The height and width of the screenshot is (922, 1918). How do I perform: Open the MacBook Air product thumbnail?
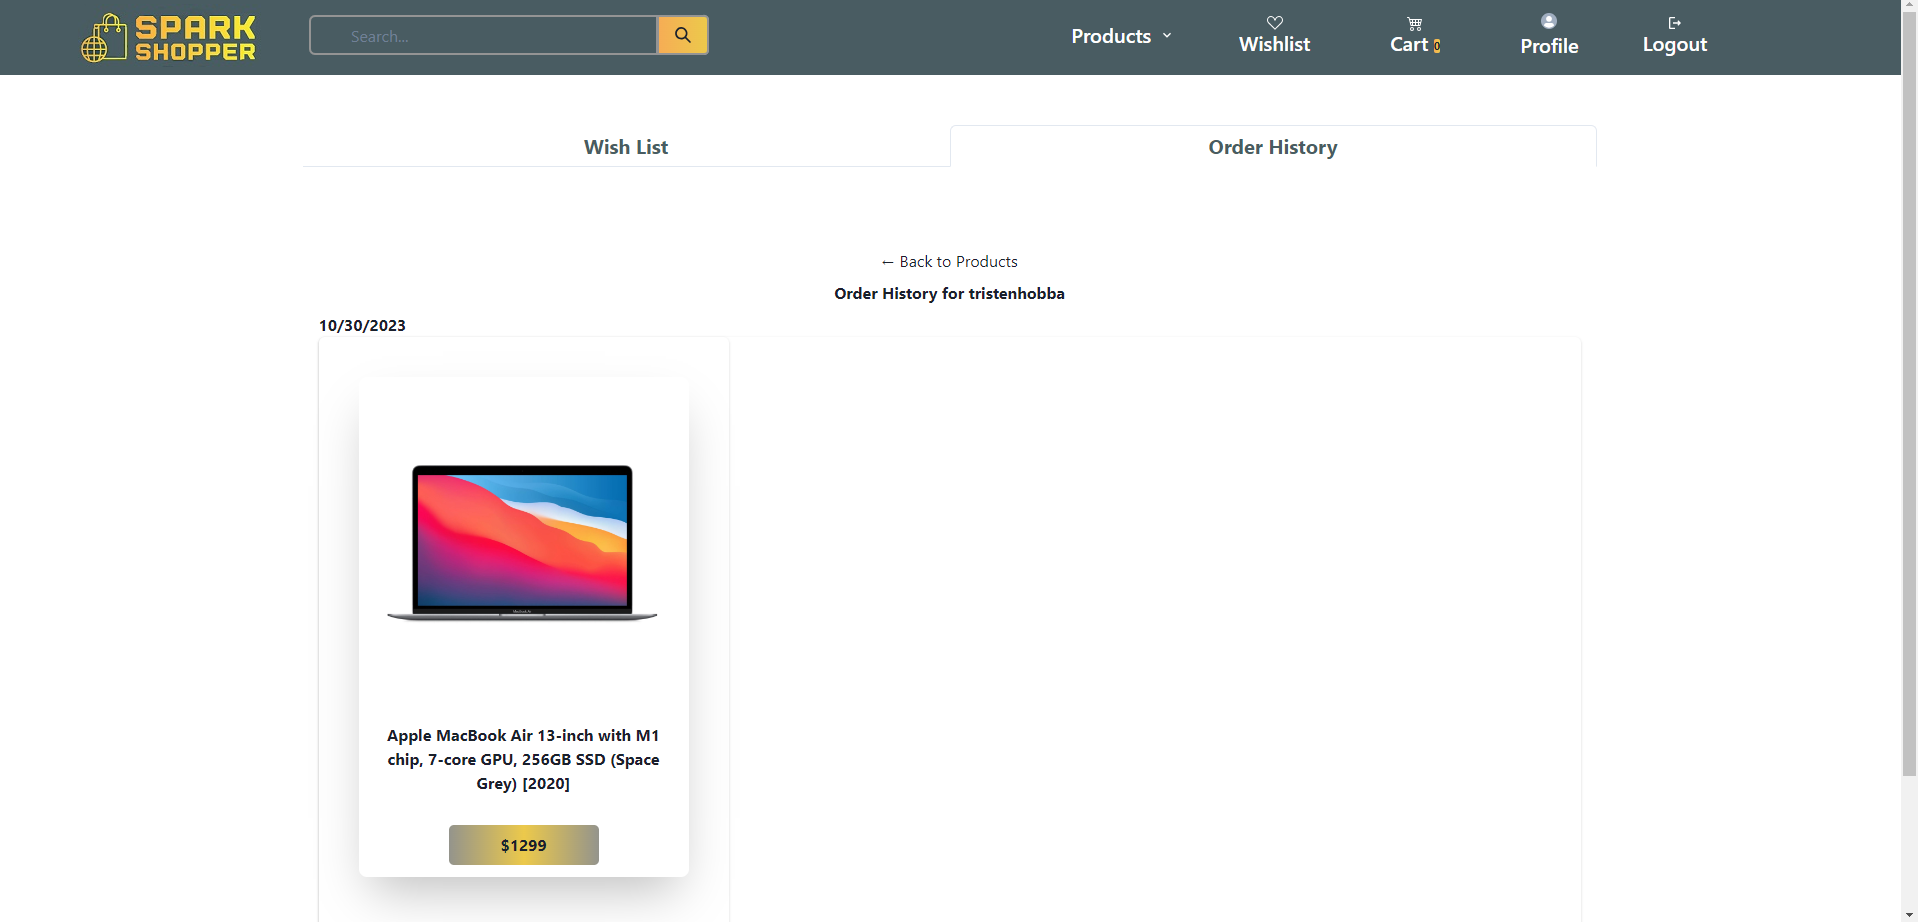click(522, 541)
